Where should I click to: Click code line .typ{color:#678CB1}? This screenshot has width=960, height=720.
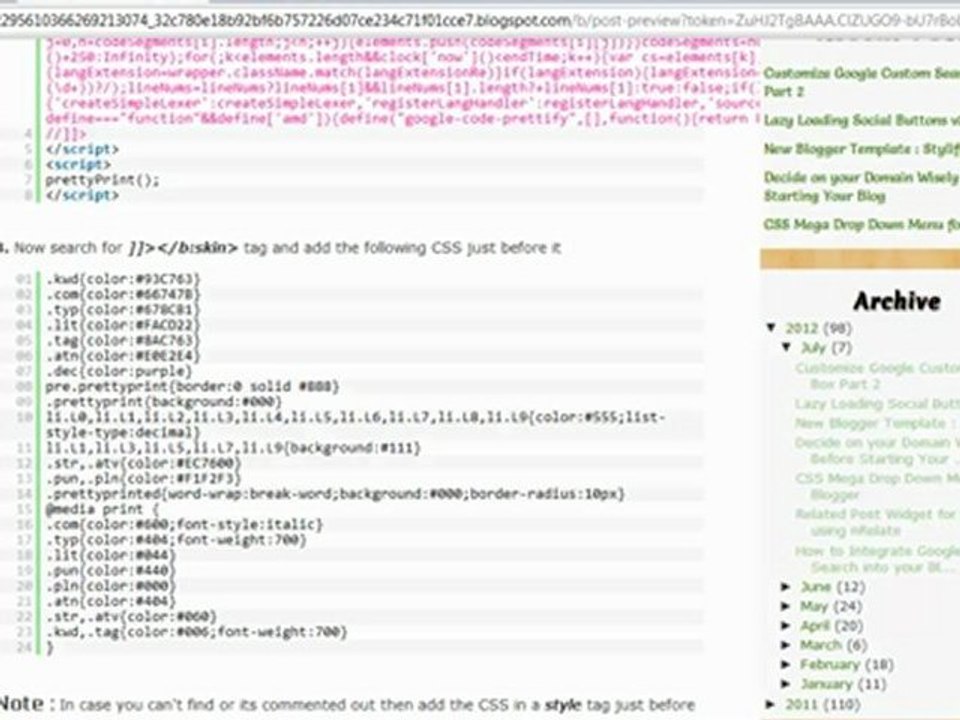pyautogui.click(x=123, y=310)
